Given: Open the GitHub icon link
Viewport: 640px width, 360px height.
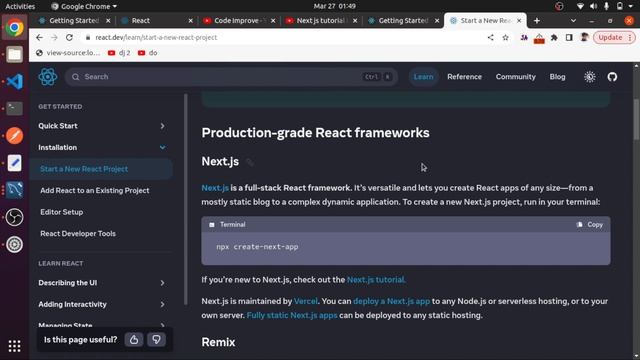Looking at the screenshot, I should pos(612,77).
